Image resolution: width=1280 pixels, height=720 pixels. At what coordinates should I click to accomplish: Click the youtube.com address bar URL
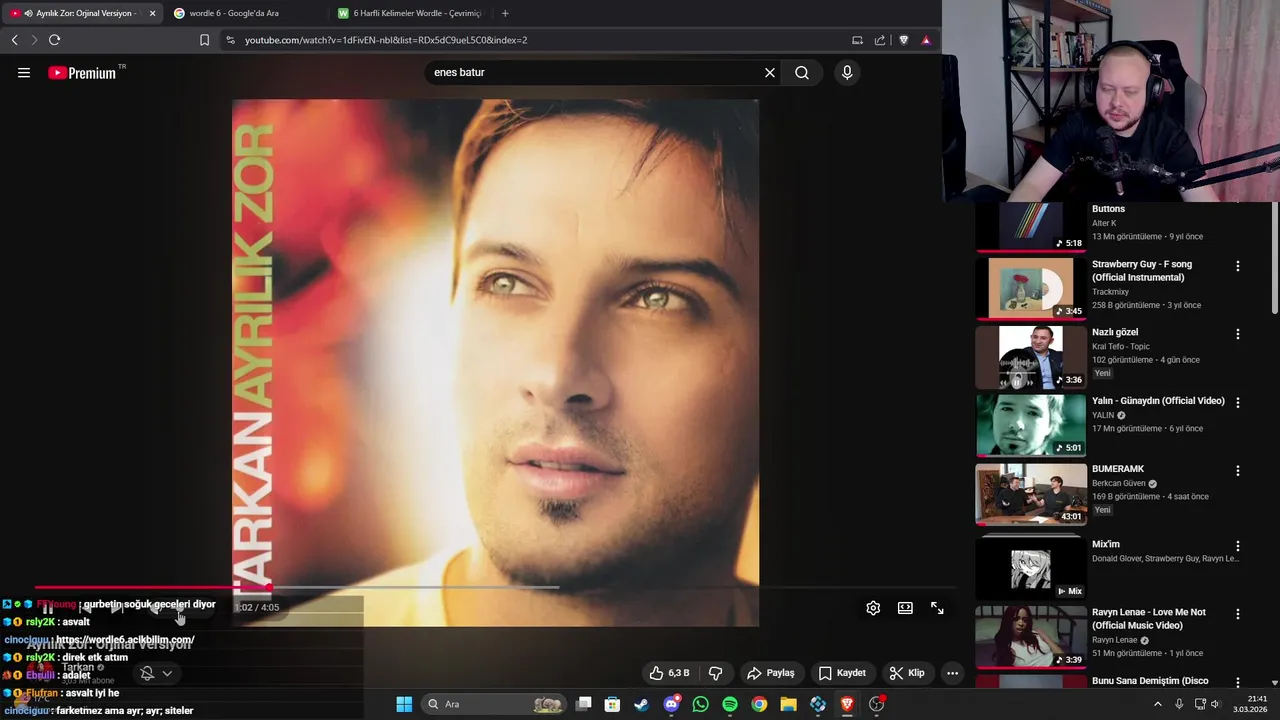click(386, 40)
